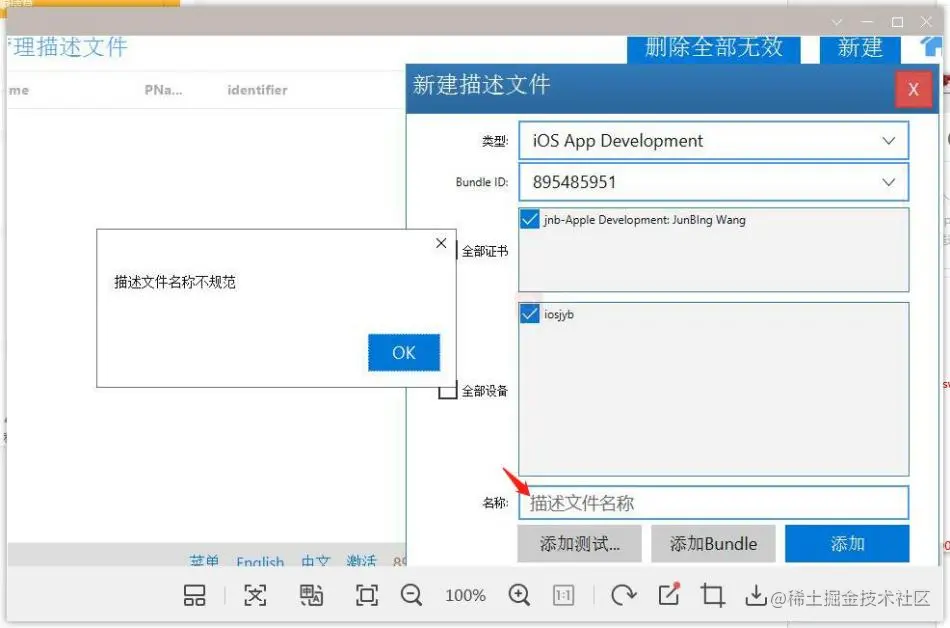This screenshot has height=628, width=950.
Task: Click the 删除全部无效 button
Action: [x=714, y=48]
